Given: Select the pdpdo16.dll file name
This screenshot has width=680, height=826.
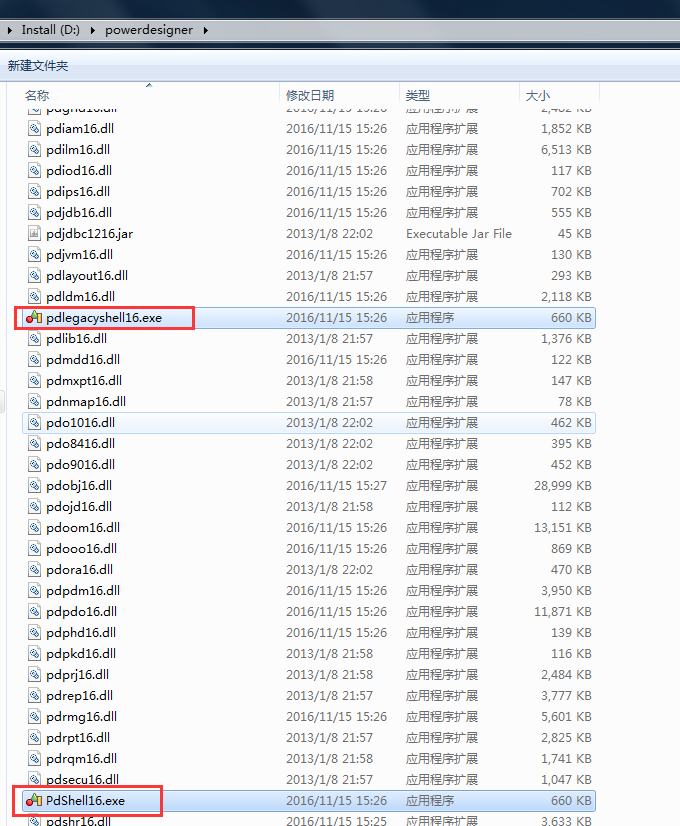Looking at the screenshot, I should coord(82,612).
